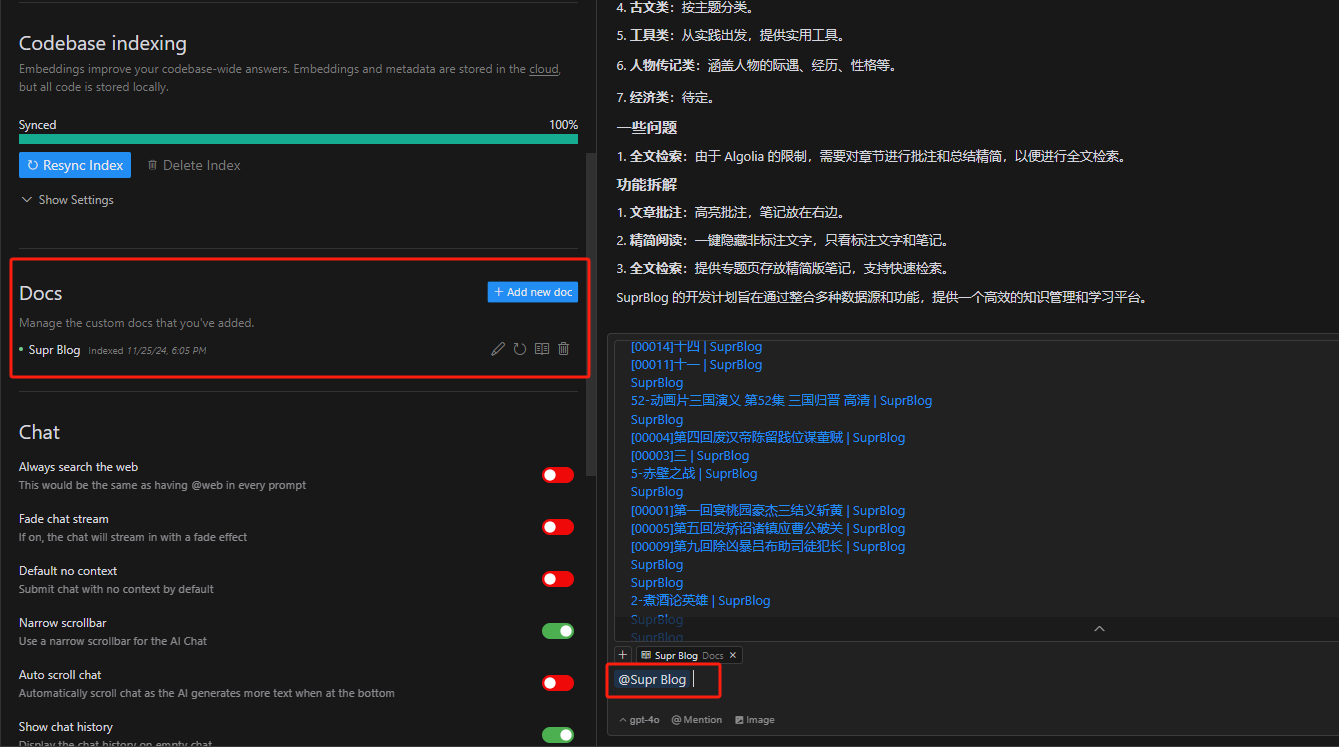
Task: Collapse the references list with up chevron
Action: click(1099, 629)
